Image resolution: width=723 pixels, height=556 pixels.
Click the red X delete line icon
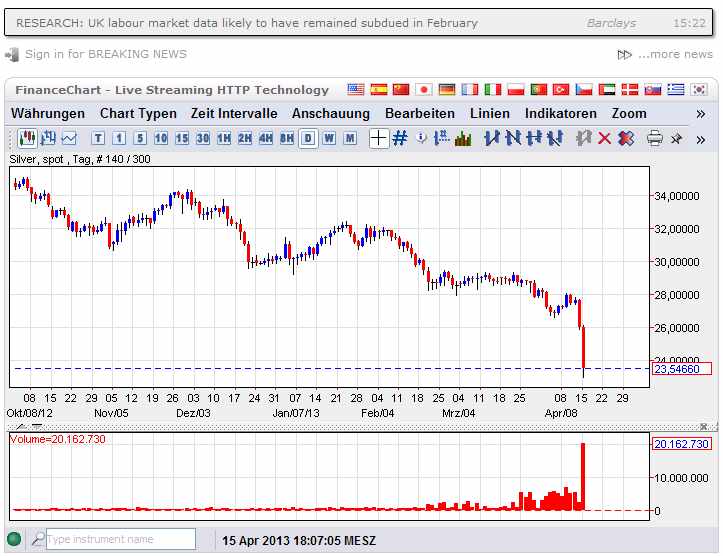pyautogui.click(x=604, y=138)
